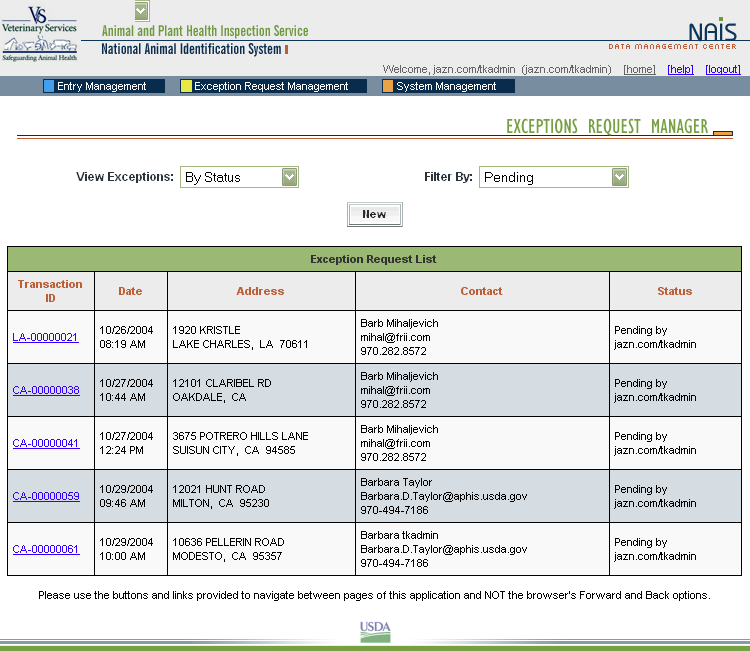Click blue square icon beside Entry Management
Screen dimensions: 750x651
tap(49, 86)
